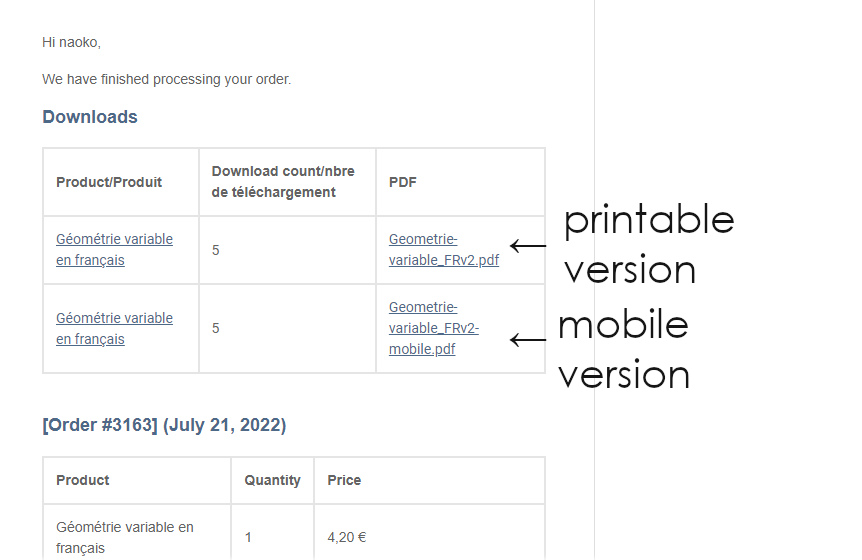
Task: Click the "finished processing your order" sentence
Action: (x=166, y=79)
